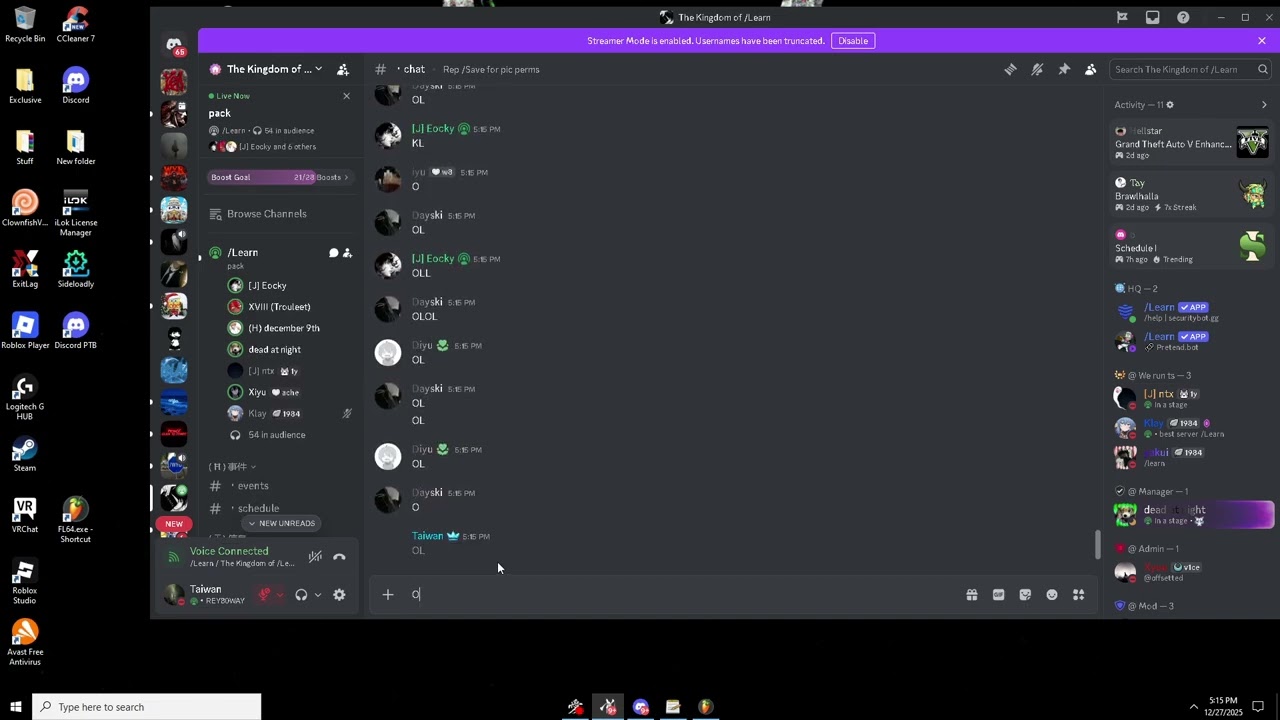Toggle channel notification settings bell icon
Image resolution: width=1280 pixels, height=720 pixels.
click(1037, 69)
